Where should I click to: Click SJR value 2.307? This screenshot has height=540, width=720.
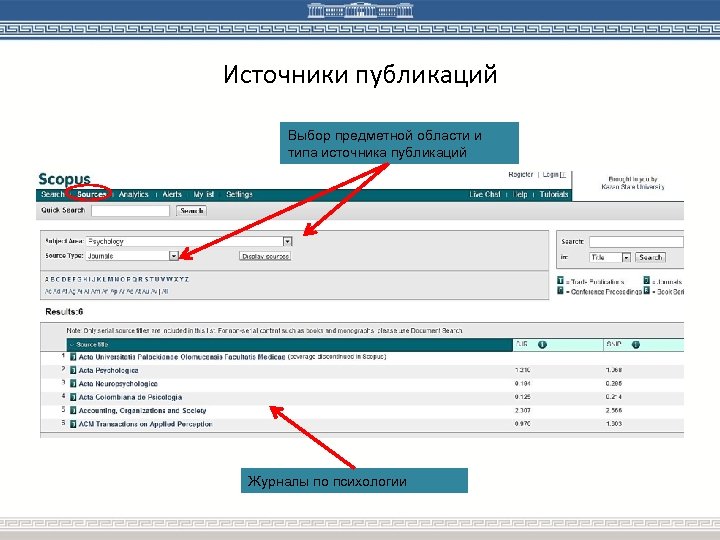(523, 411)
